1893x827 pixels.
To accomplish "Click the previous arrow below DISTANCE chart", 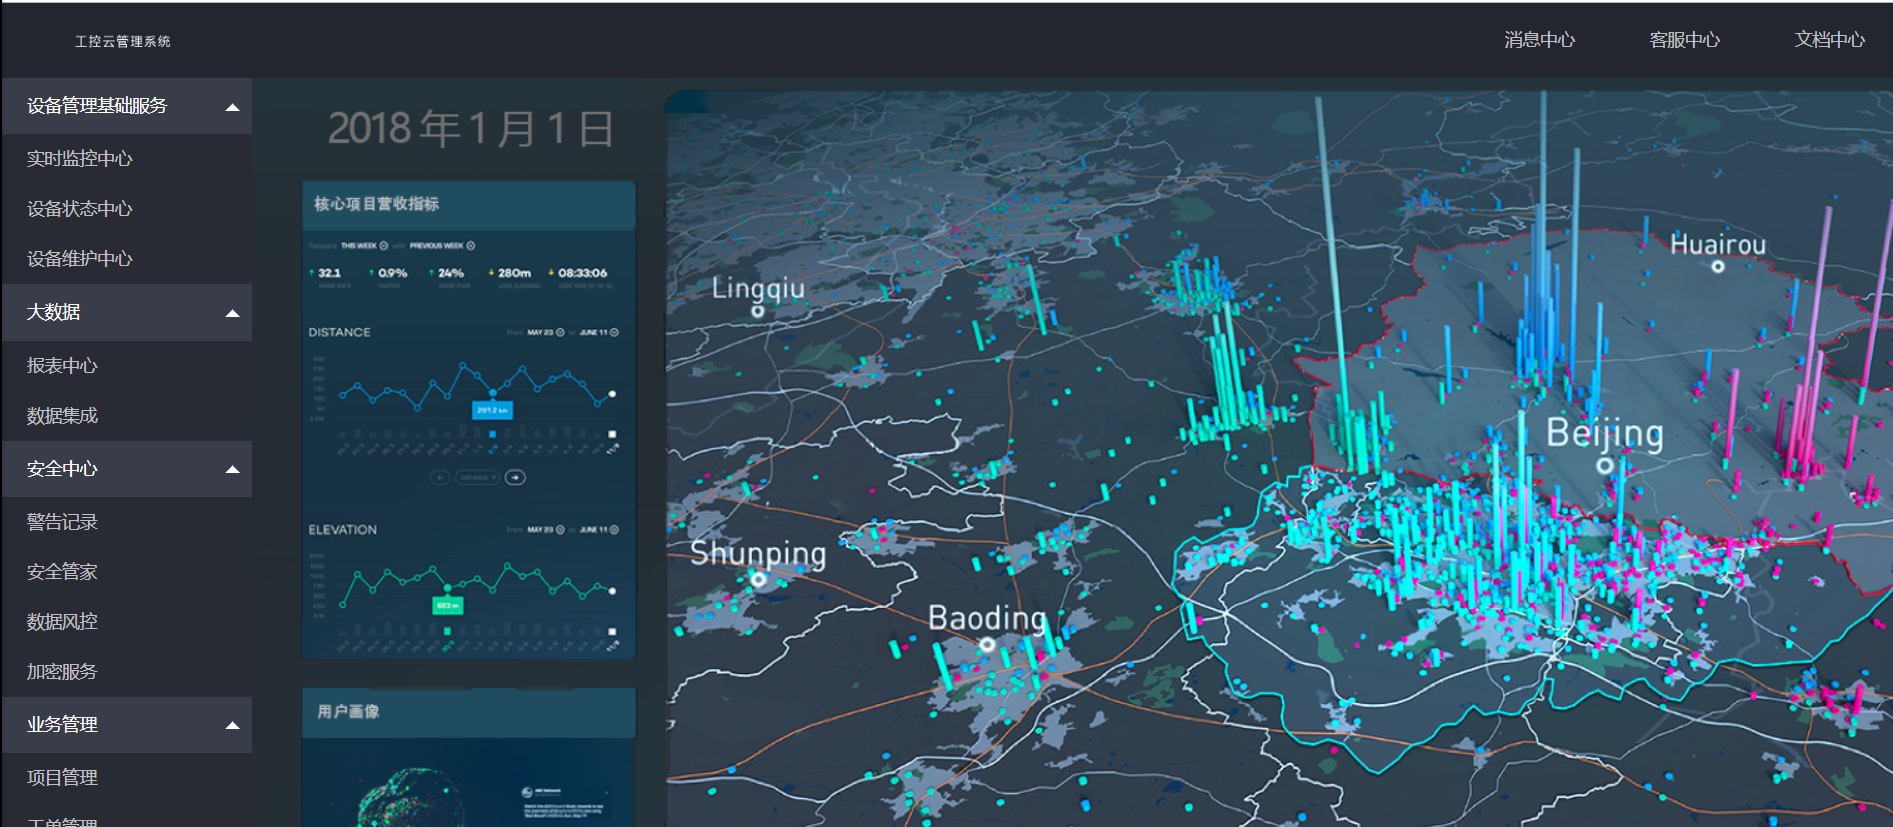I will point(440,477).
